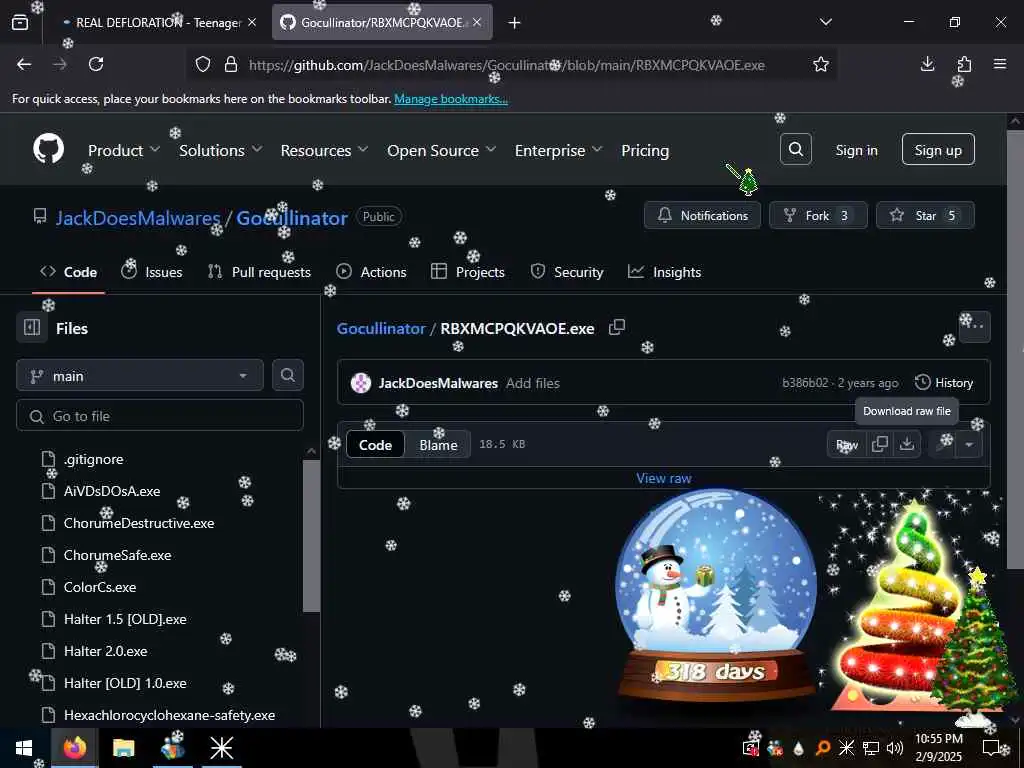Open Halter 2.0.exe in the file tree
Screen dimensions: 1024x768
105,650
